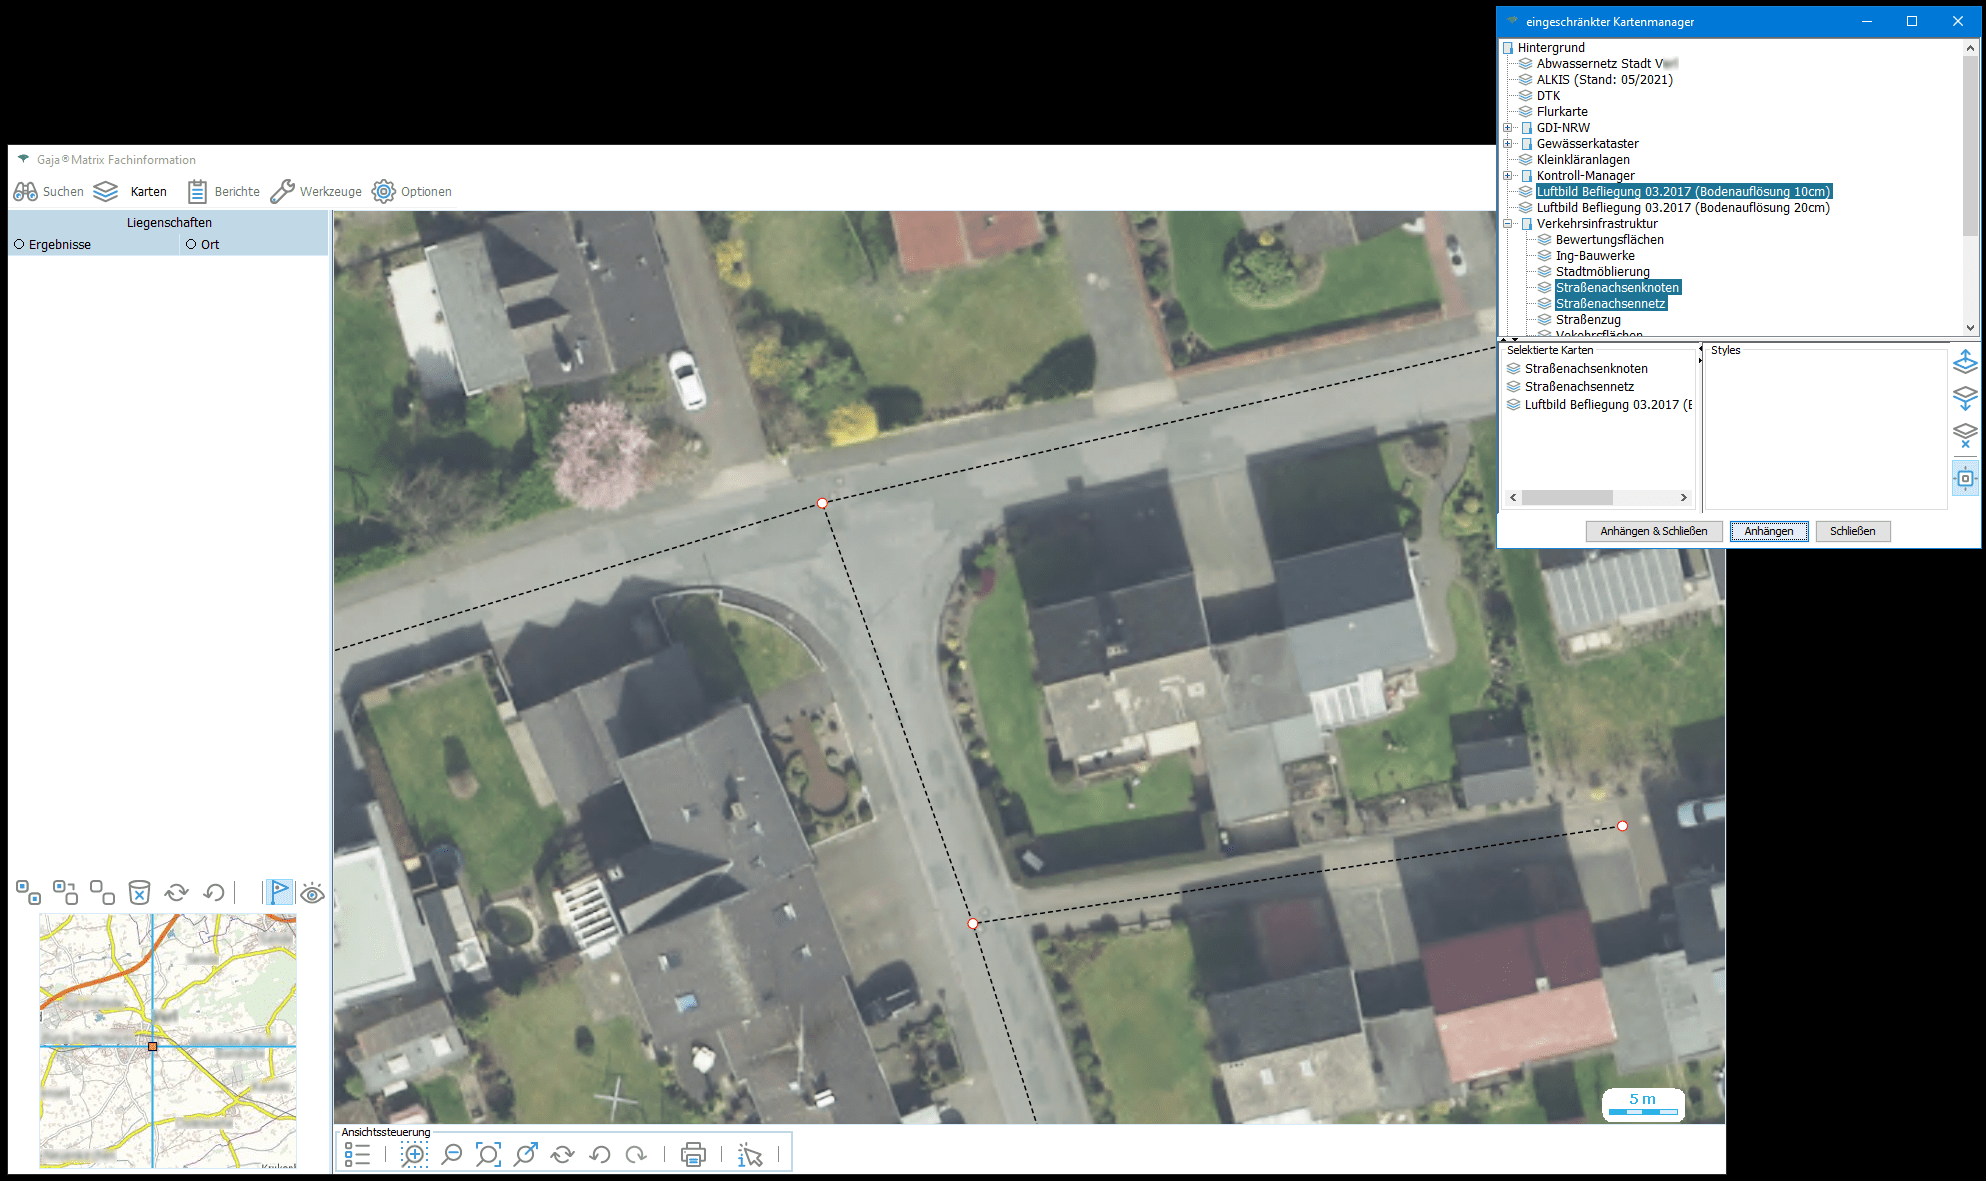This screenshot has width=1986, height=1181.
Task: Expand the Gewässerkataster tree node
Action: 1508,144
